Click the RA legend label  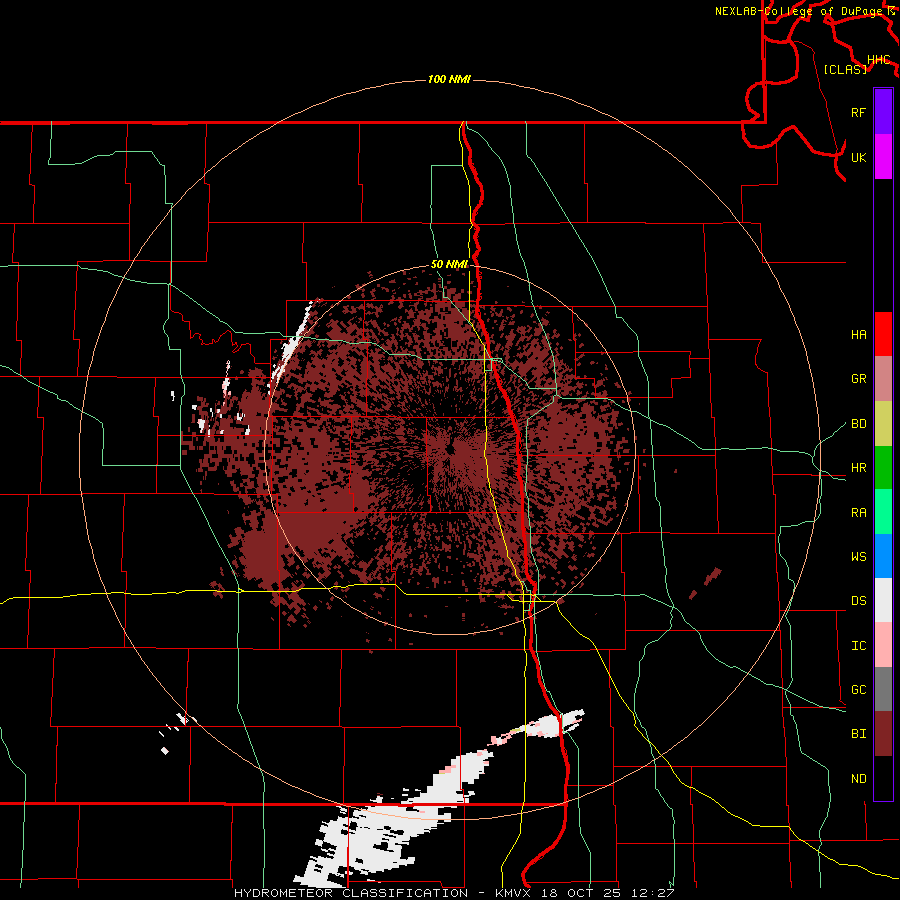(859, 513)
